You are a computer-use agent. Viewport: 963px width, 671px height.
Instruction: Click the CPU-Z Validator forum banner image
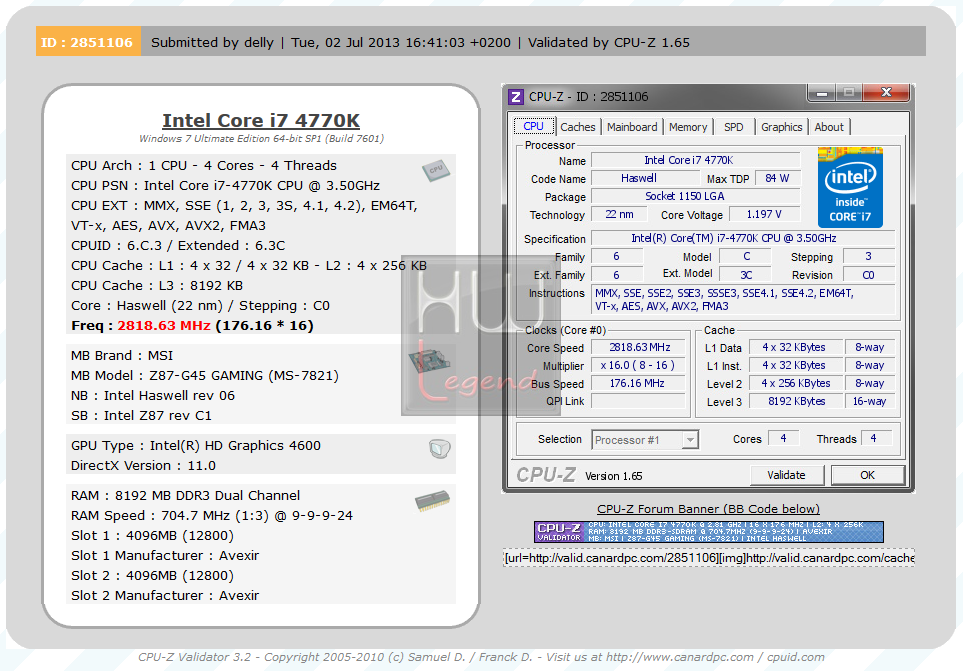709,532
